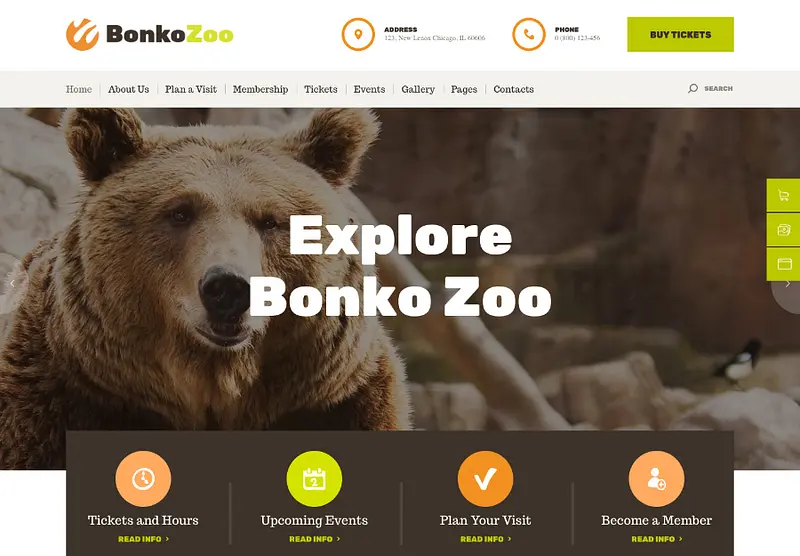Screen dimensions: 800x556
Task: Click the Become a Member user icon
Action: (656, 478)
